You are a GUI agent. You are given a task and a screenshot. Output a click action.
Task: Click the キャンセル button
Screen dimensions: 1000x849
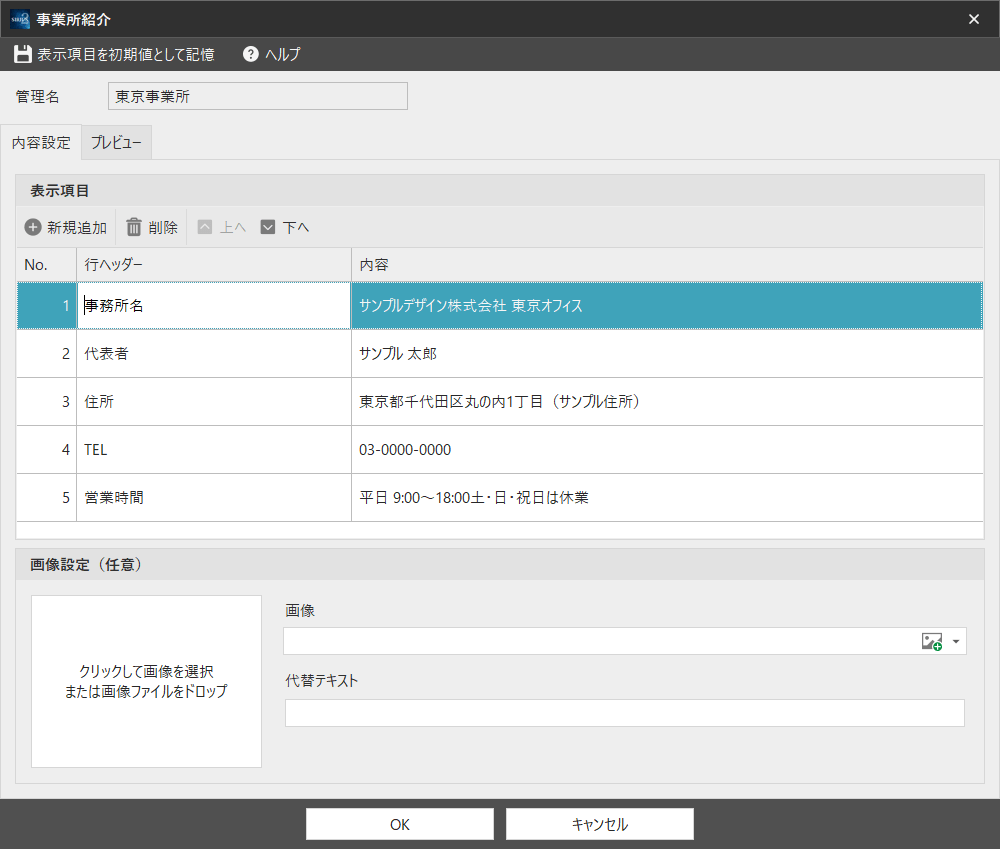[599, 824]
